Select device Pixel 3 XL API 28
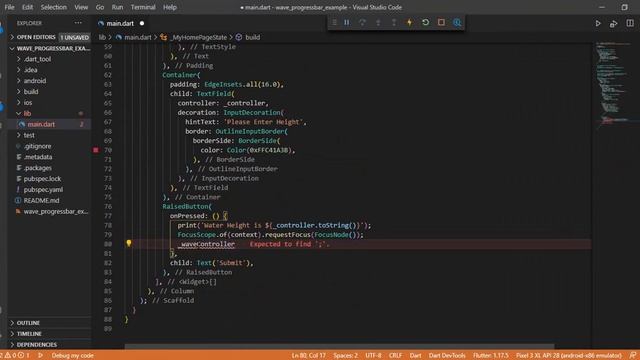 [569, 356]
